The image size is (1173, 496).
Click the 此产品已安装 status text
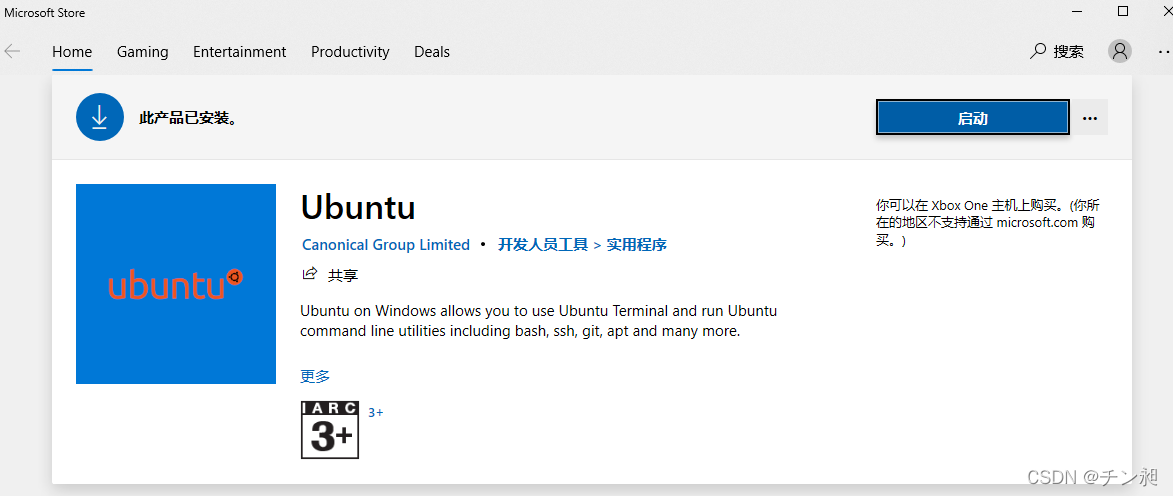point(188,118)
